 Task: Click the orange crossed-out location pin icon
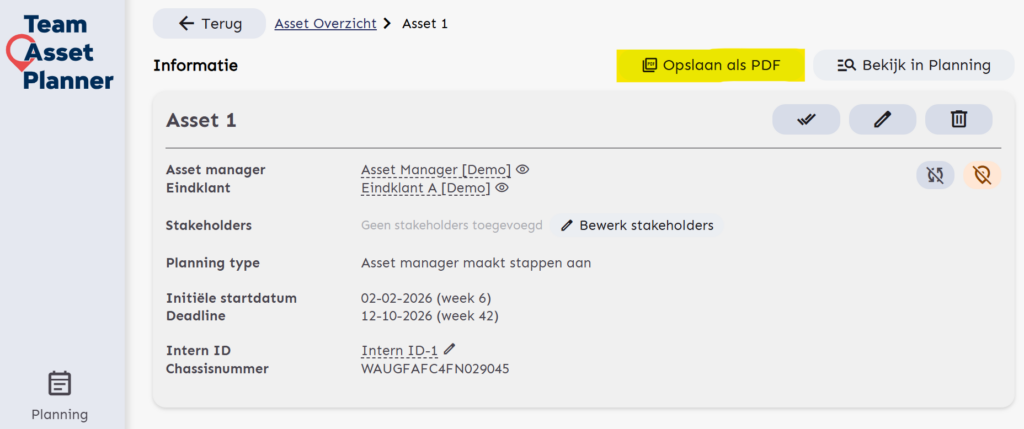pos(982,175)
